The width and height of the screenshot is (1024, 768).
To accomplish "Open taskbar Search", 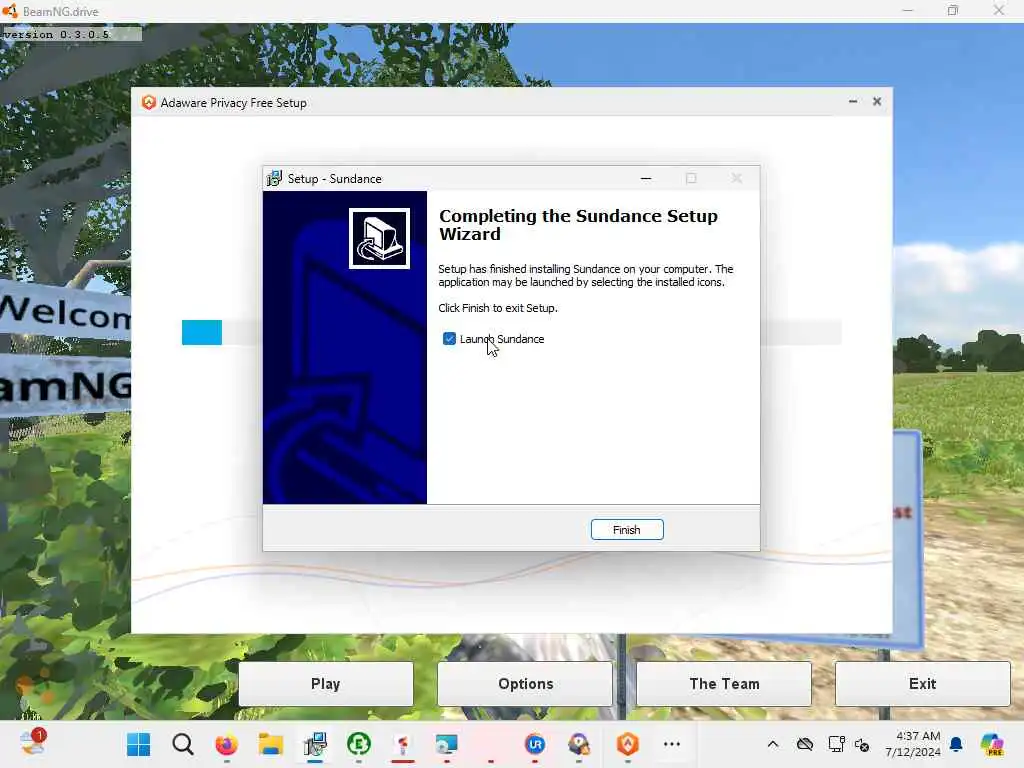I will click(183, 744).
